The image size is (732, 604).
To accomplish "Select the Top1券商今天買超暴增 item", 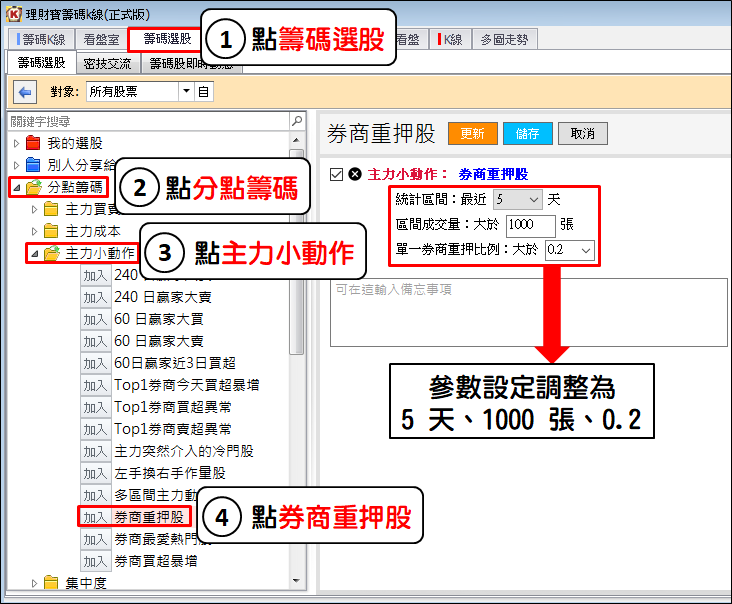I will [x=187, y=385].
